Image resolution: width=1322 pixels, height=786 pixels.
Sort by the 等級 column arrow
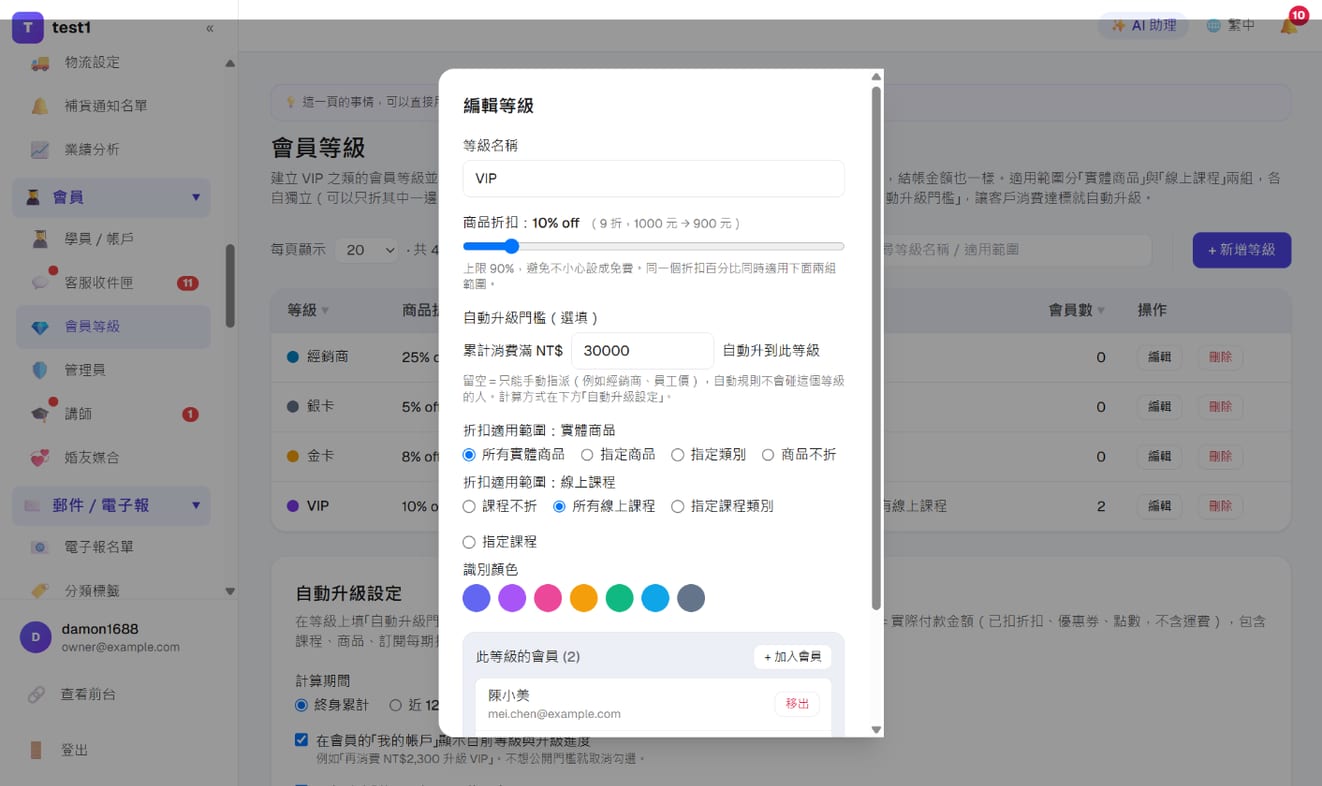tap(325, 311)
